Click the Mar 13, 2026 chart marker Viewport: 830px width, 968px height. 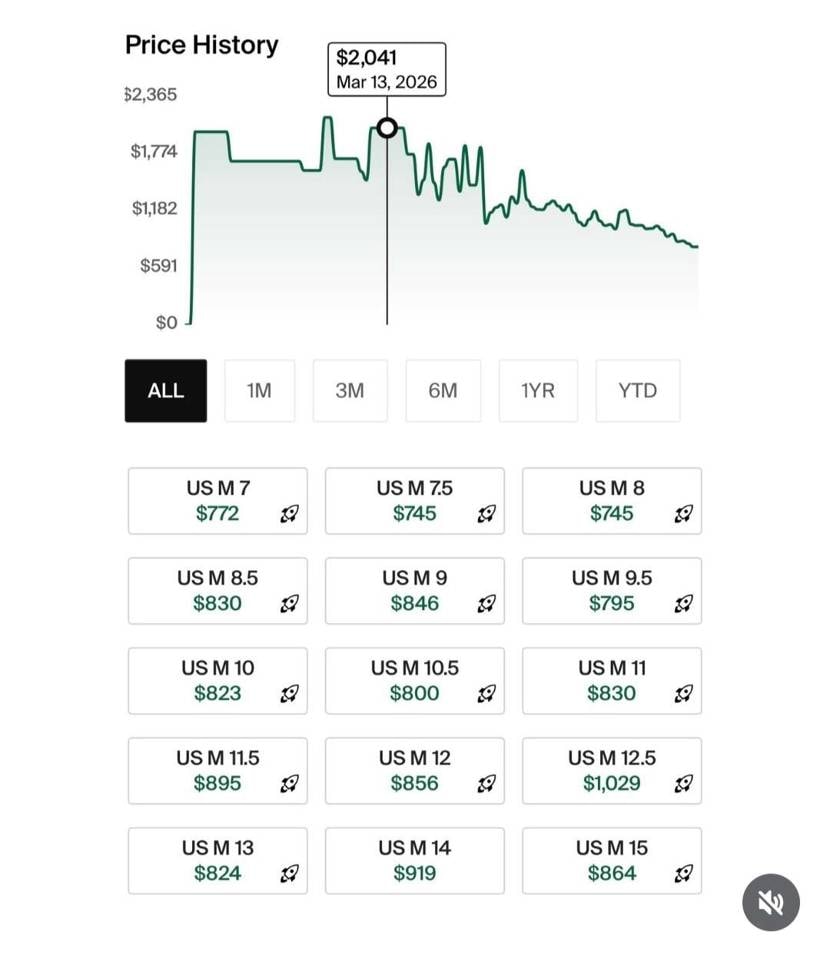tap(387, 128)
